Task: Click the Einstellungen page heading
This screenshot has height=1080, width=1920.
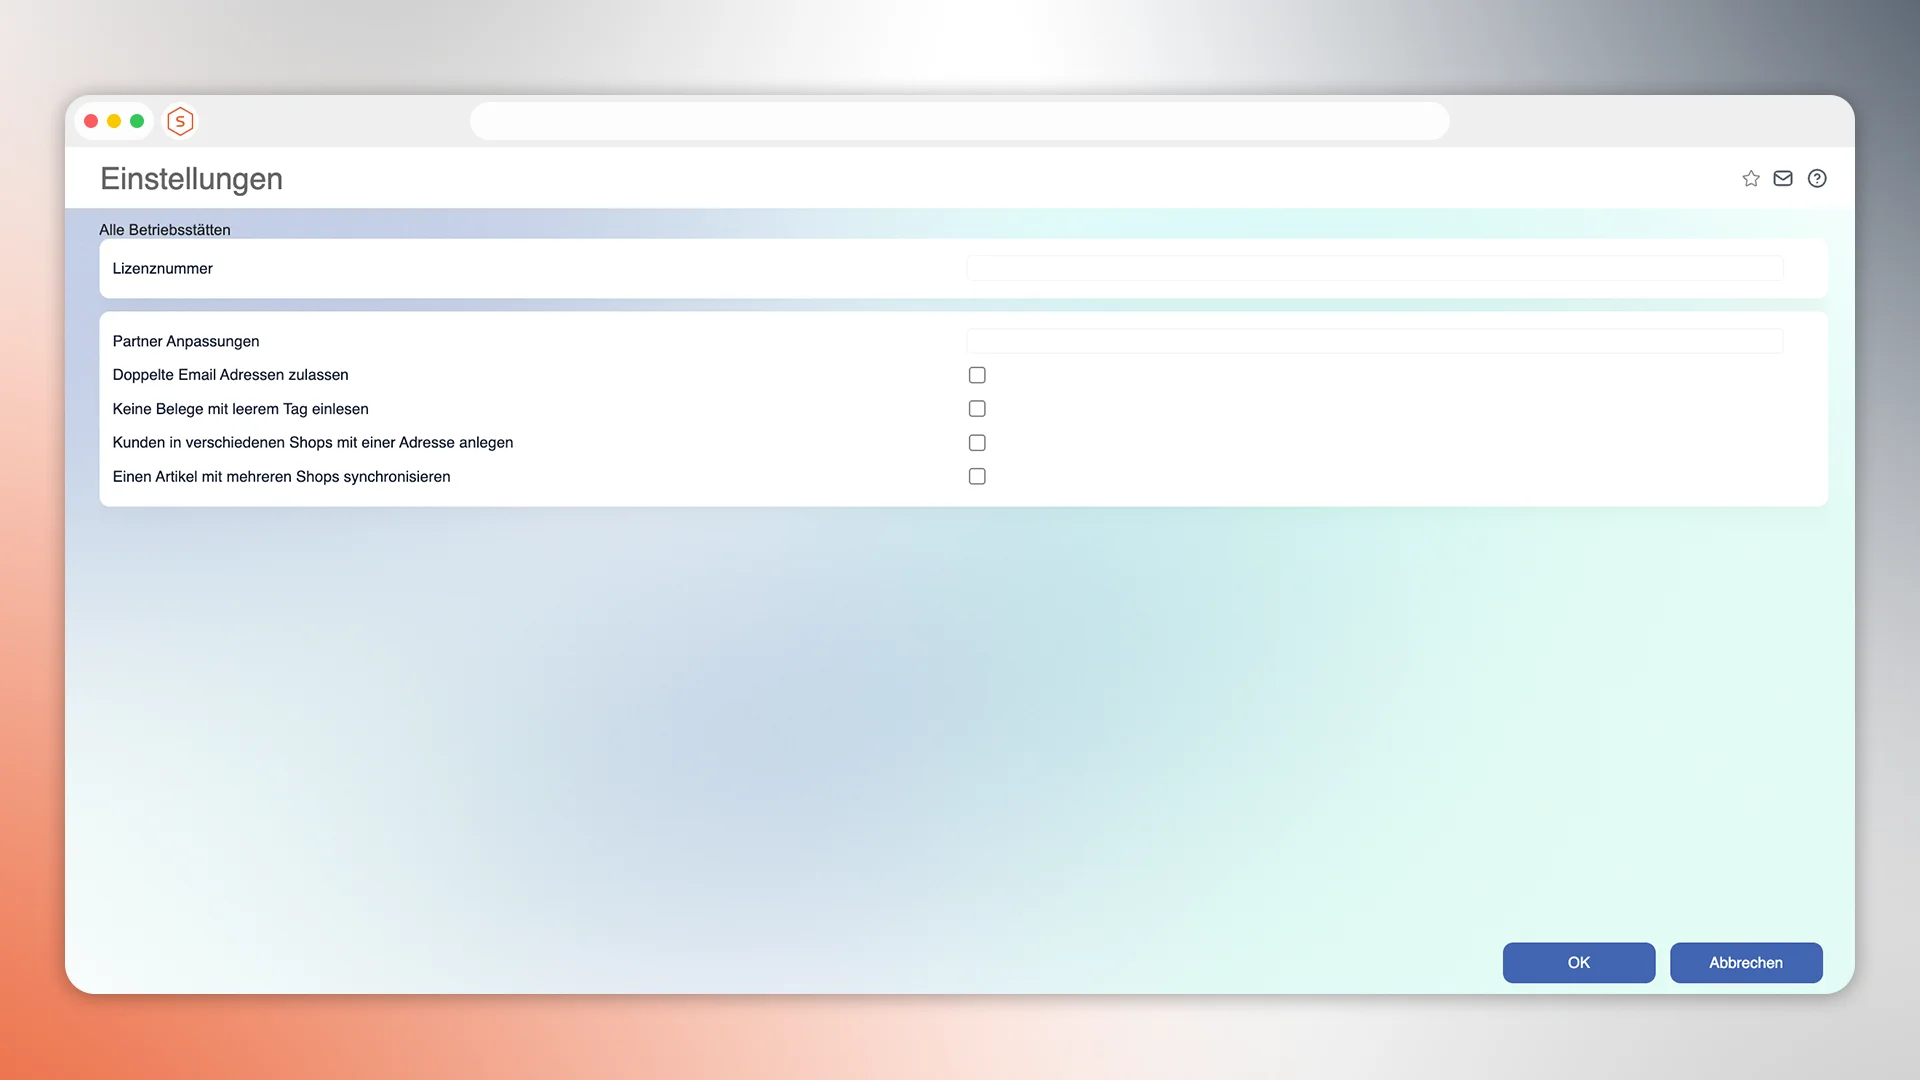Action: coord(191,179)
